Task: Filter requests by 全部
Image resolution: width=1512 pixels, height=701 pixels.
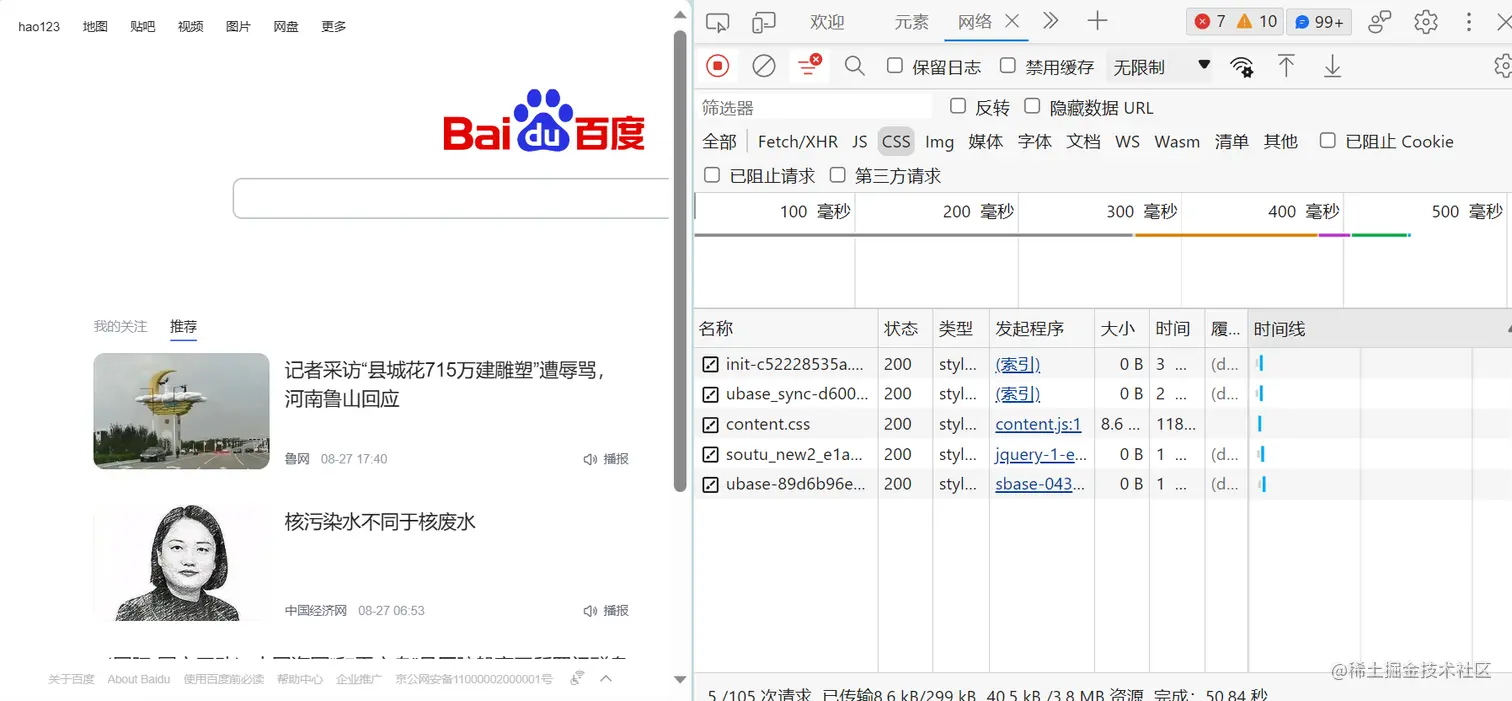Action: coord(719,141)
